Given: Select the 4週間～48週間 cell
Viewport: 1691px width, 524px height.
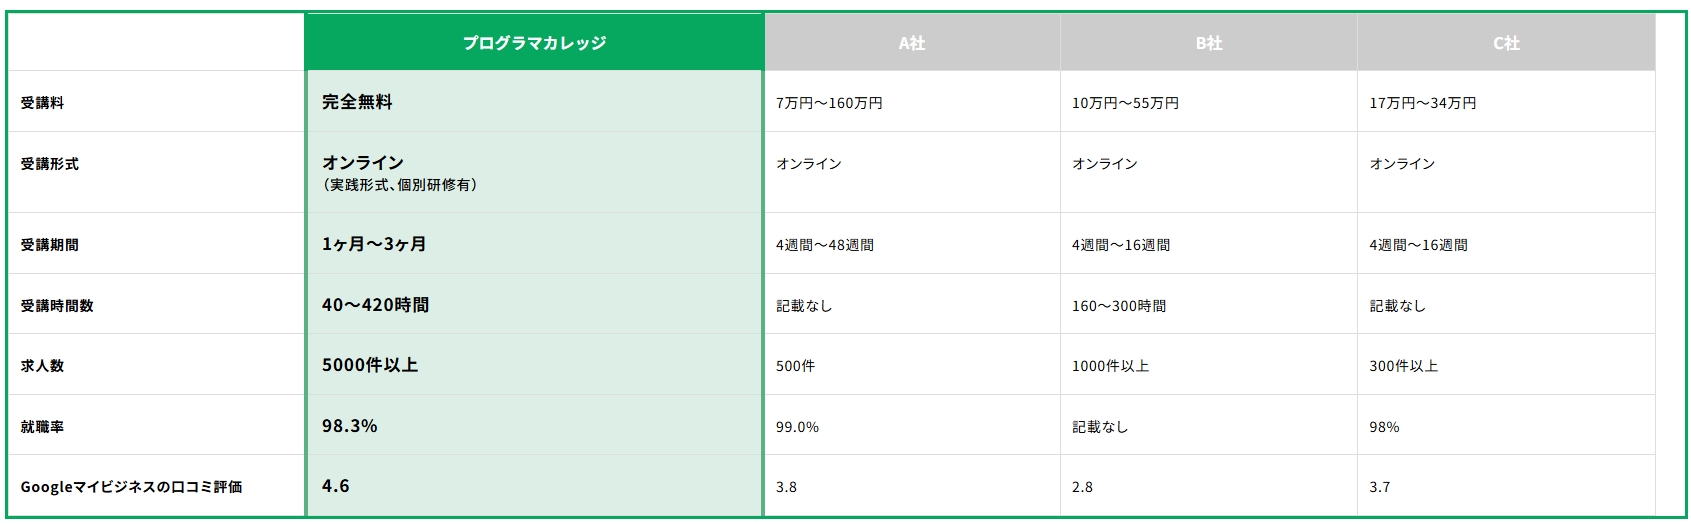Looking at the screenshot, I should pos(825,245).
